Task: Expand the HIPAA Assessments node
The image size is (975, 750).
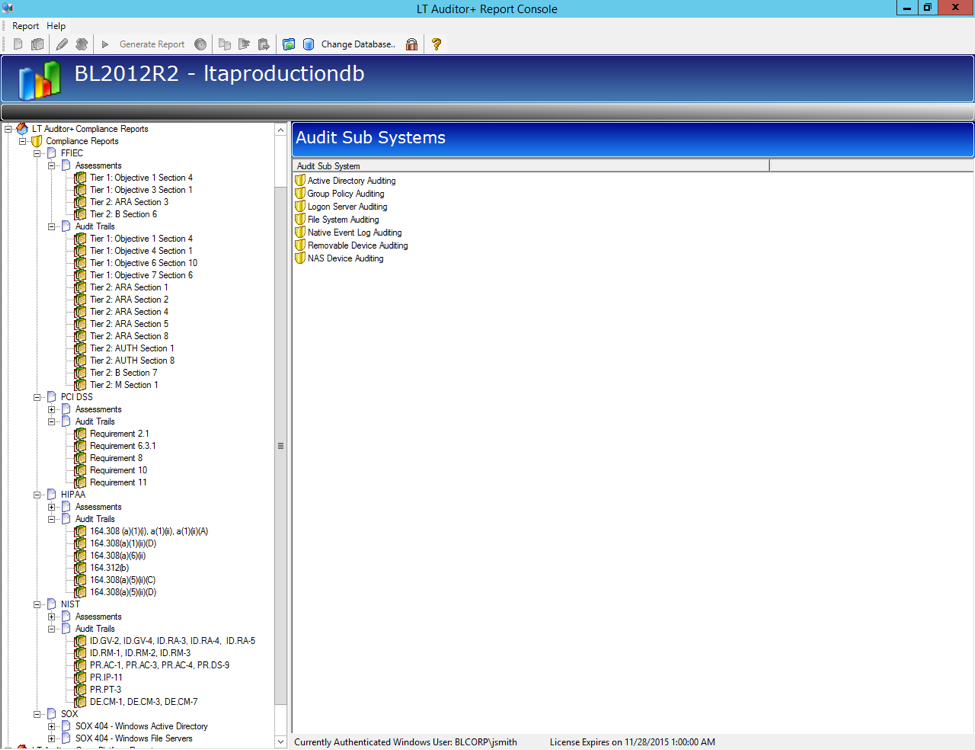Action: pos(52,507)
